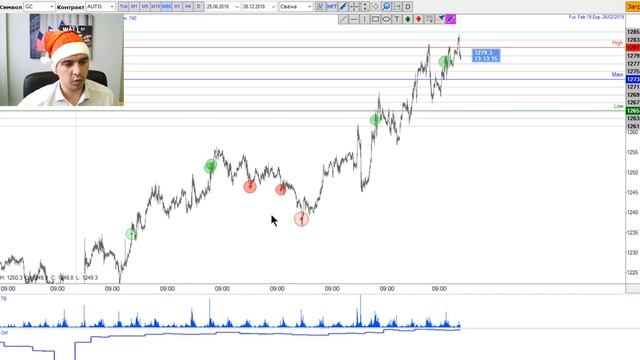Switch chart to H4 timeframe
This screenshot has height=360, width=640.
click(187, 7)
